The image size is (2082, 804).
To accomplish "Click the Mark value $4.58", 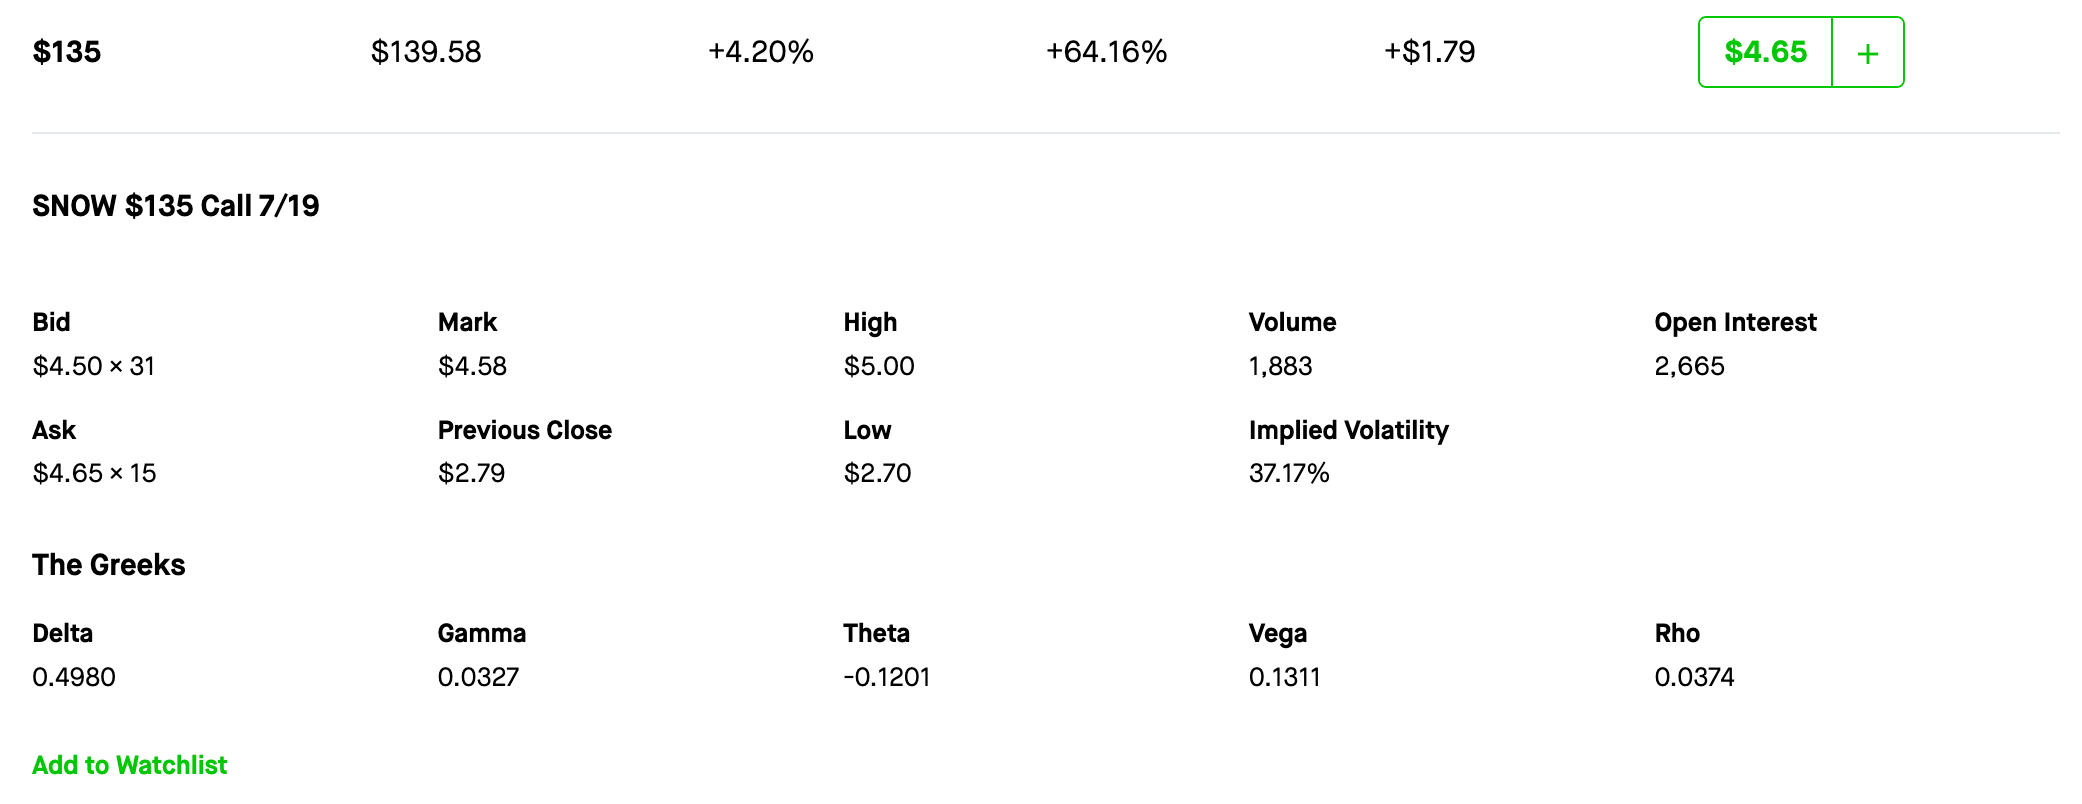I will (x=472, y=366).
